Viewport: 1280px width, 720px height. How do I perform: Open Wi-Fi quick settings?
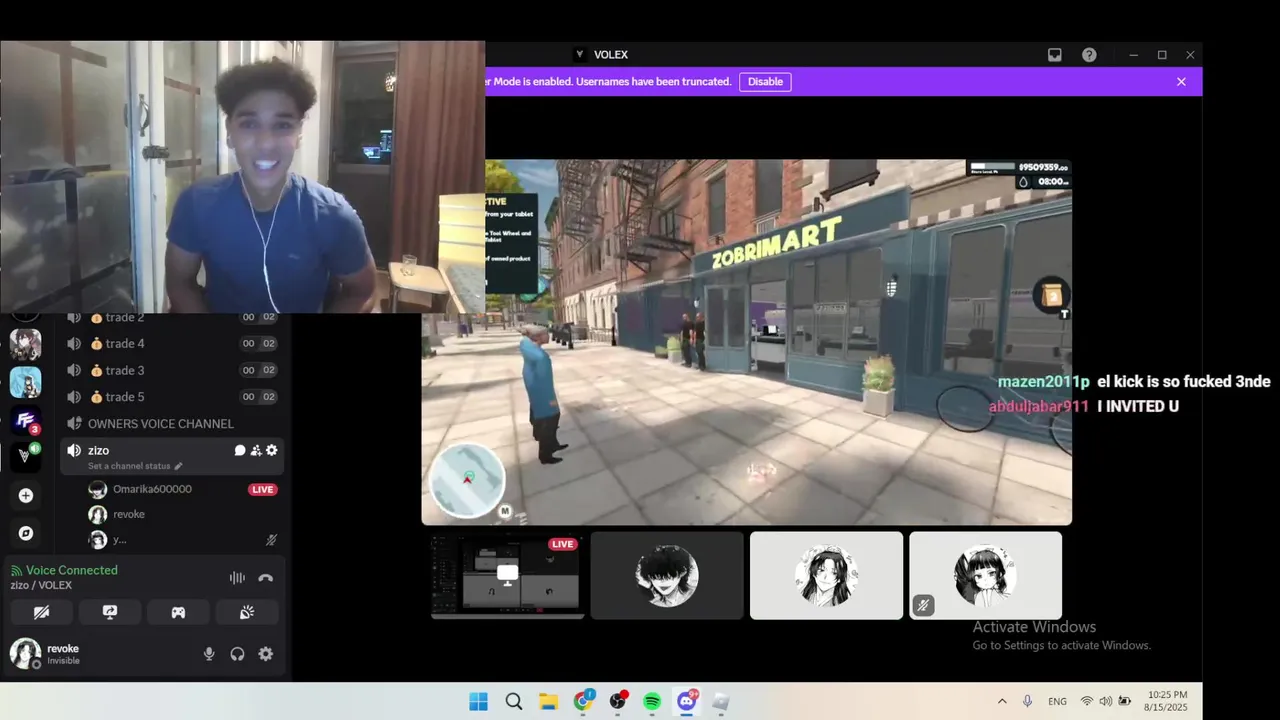click(1087, 702)
